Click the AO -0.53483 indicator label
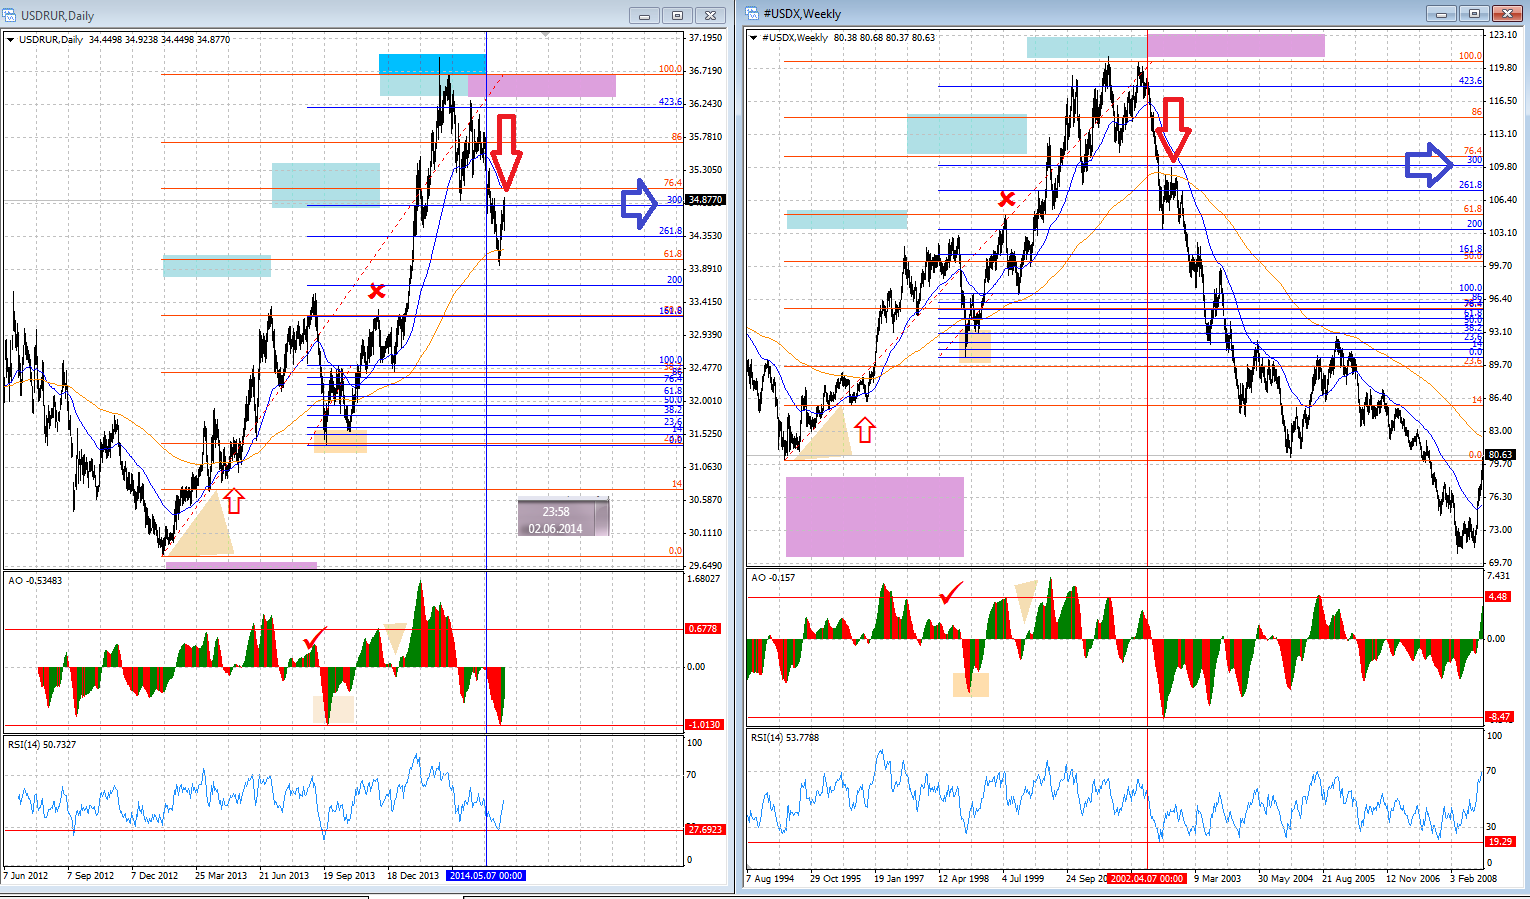The width and height of the screenshot is (1530, 899). pyautogui.click(x=35, y=581)
